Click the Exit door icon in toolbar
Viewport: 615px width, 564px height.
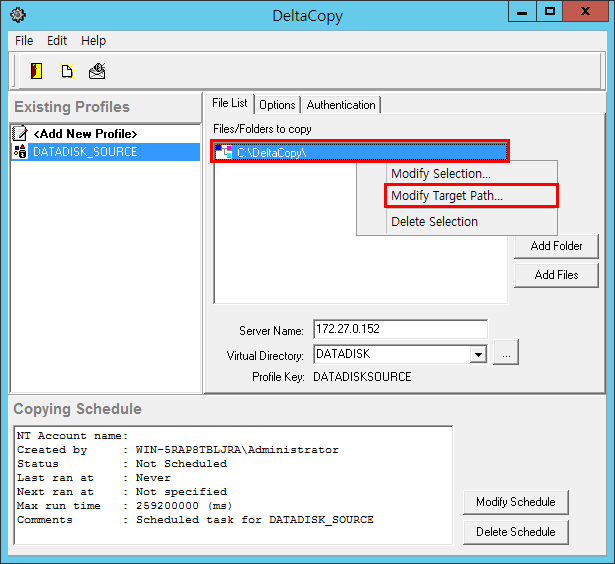(x=37, y=71)
